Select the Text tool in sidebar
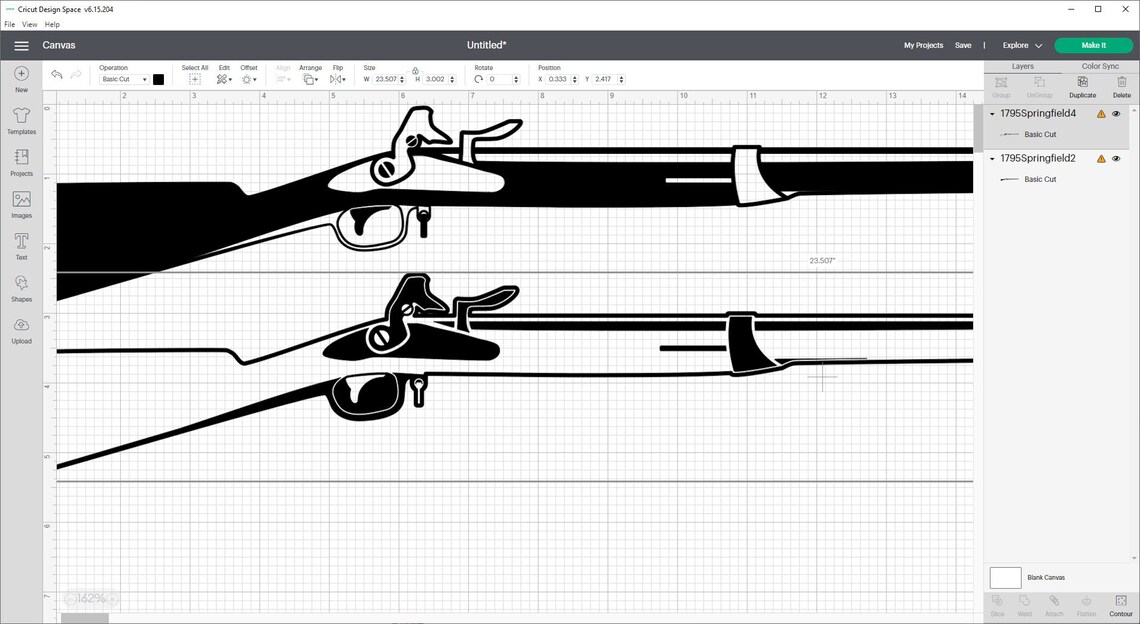Screen dimensions: 1140x624 click(x=20, y=243)
